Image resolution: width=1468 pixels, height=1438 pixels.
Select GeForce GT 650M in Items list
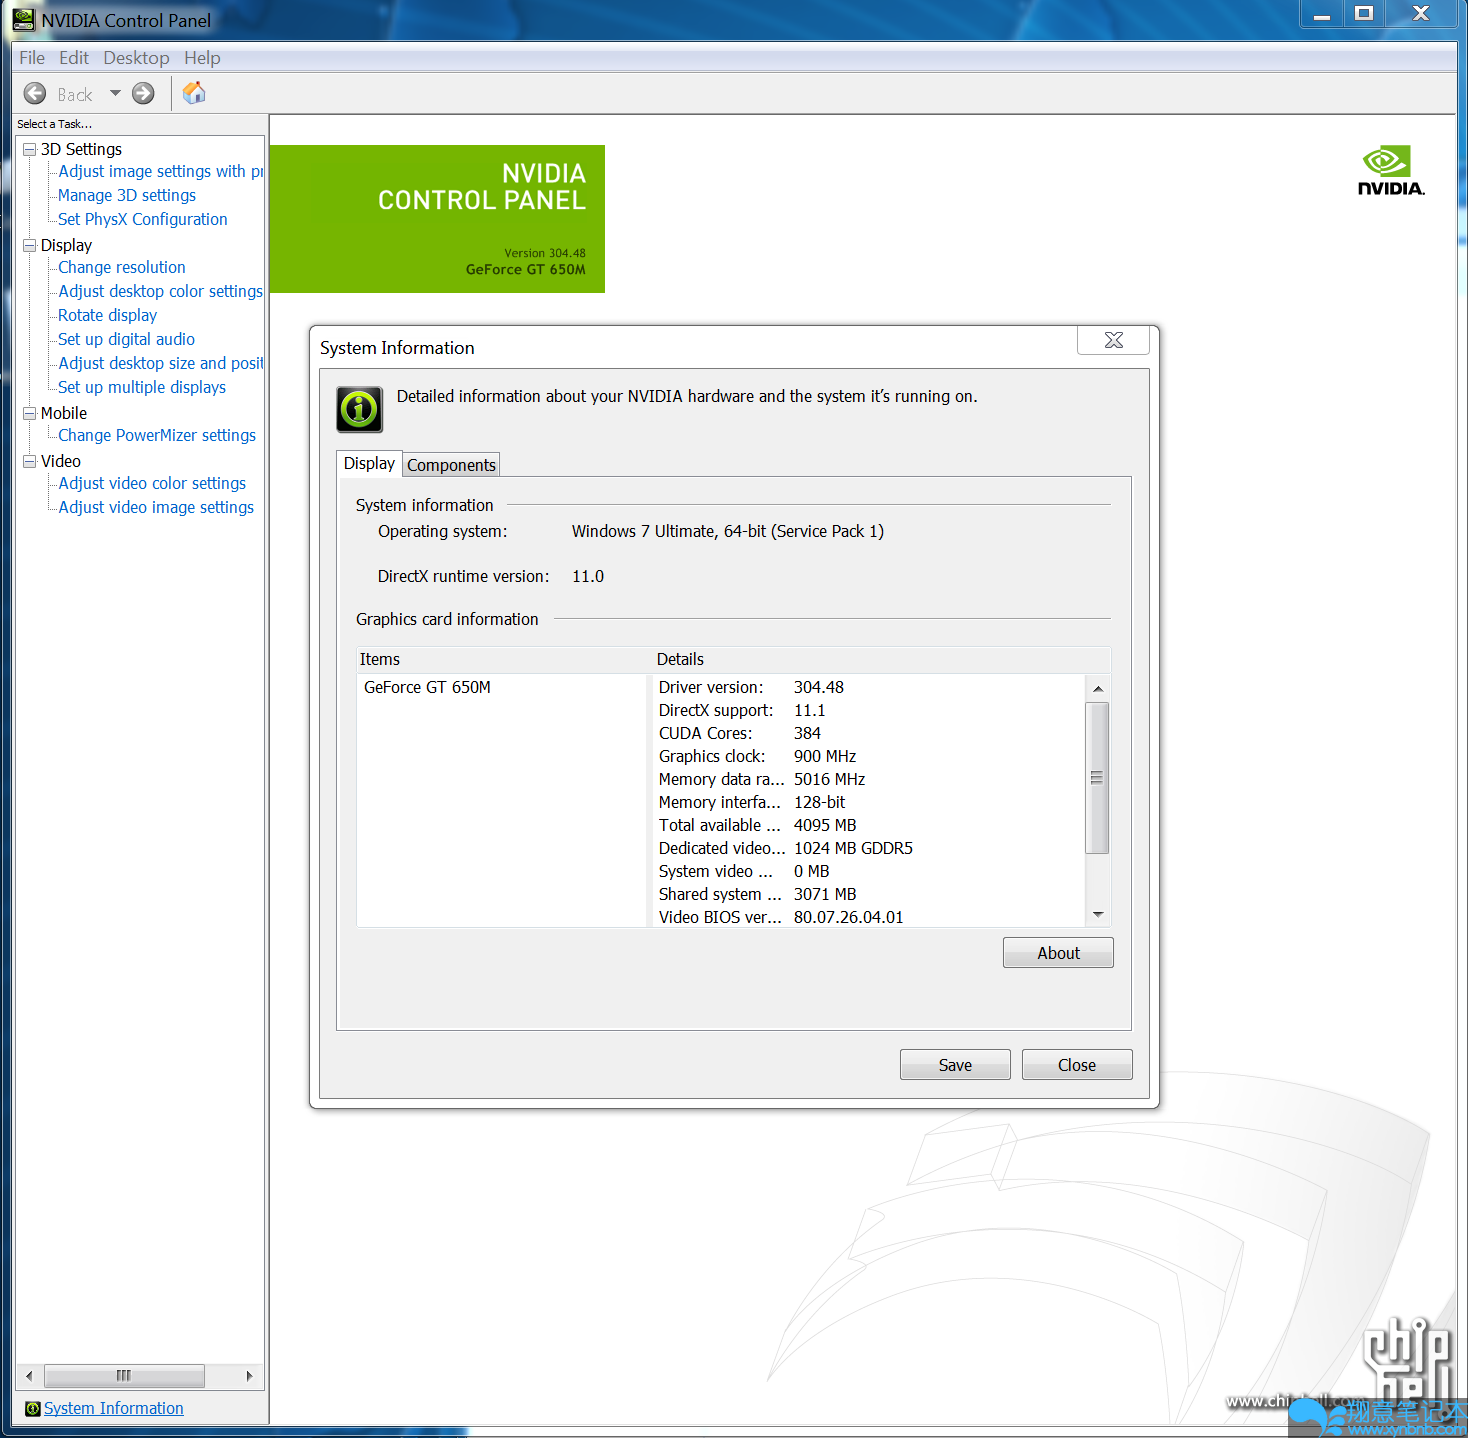pyautogui.click(x=427, y=688)
